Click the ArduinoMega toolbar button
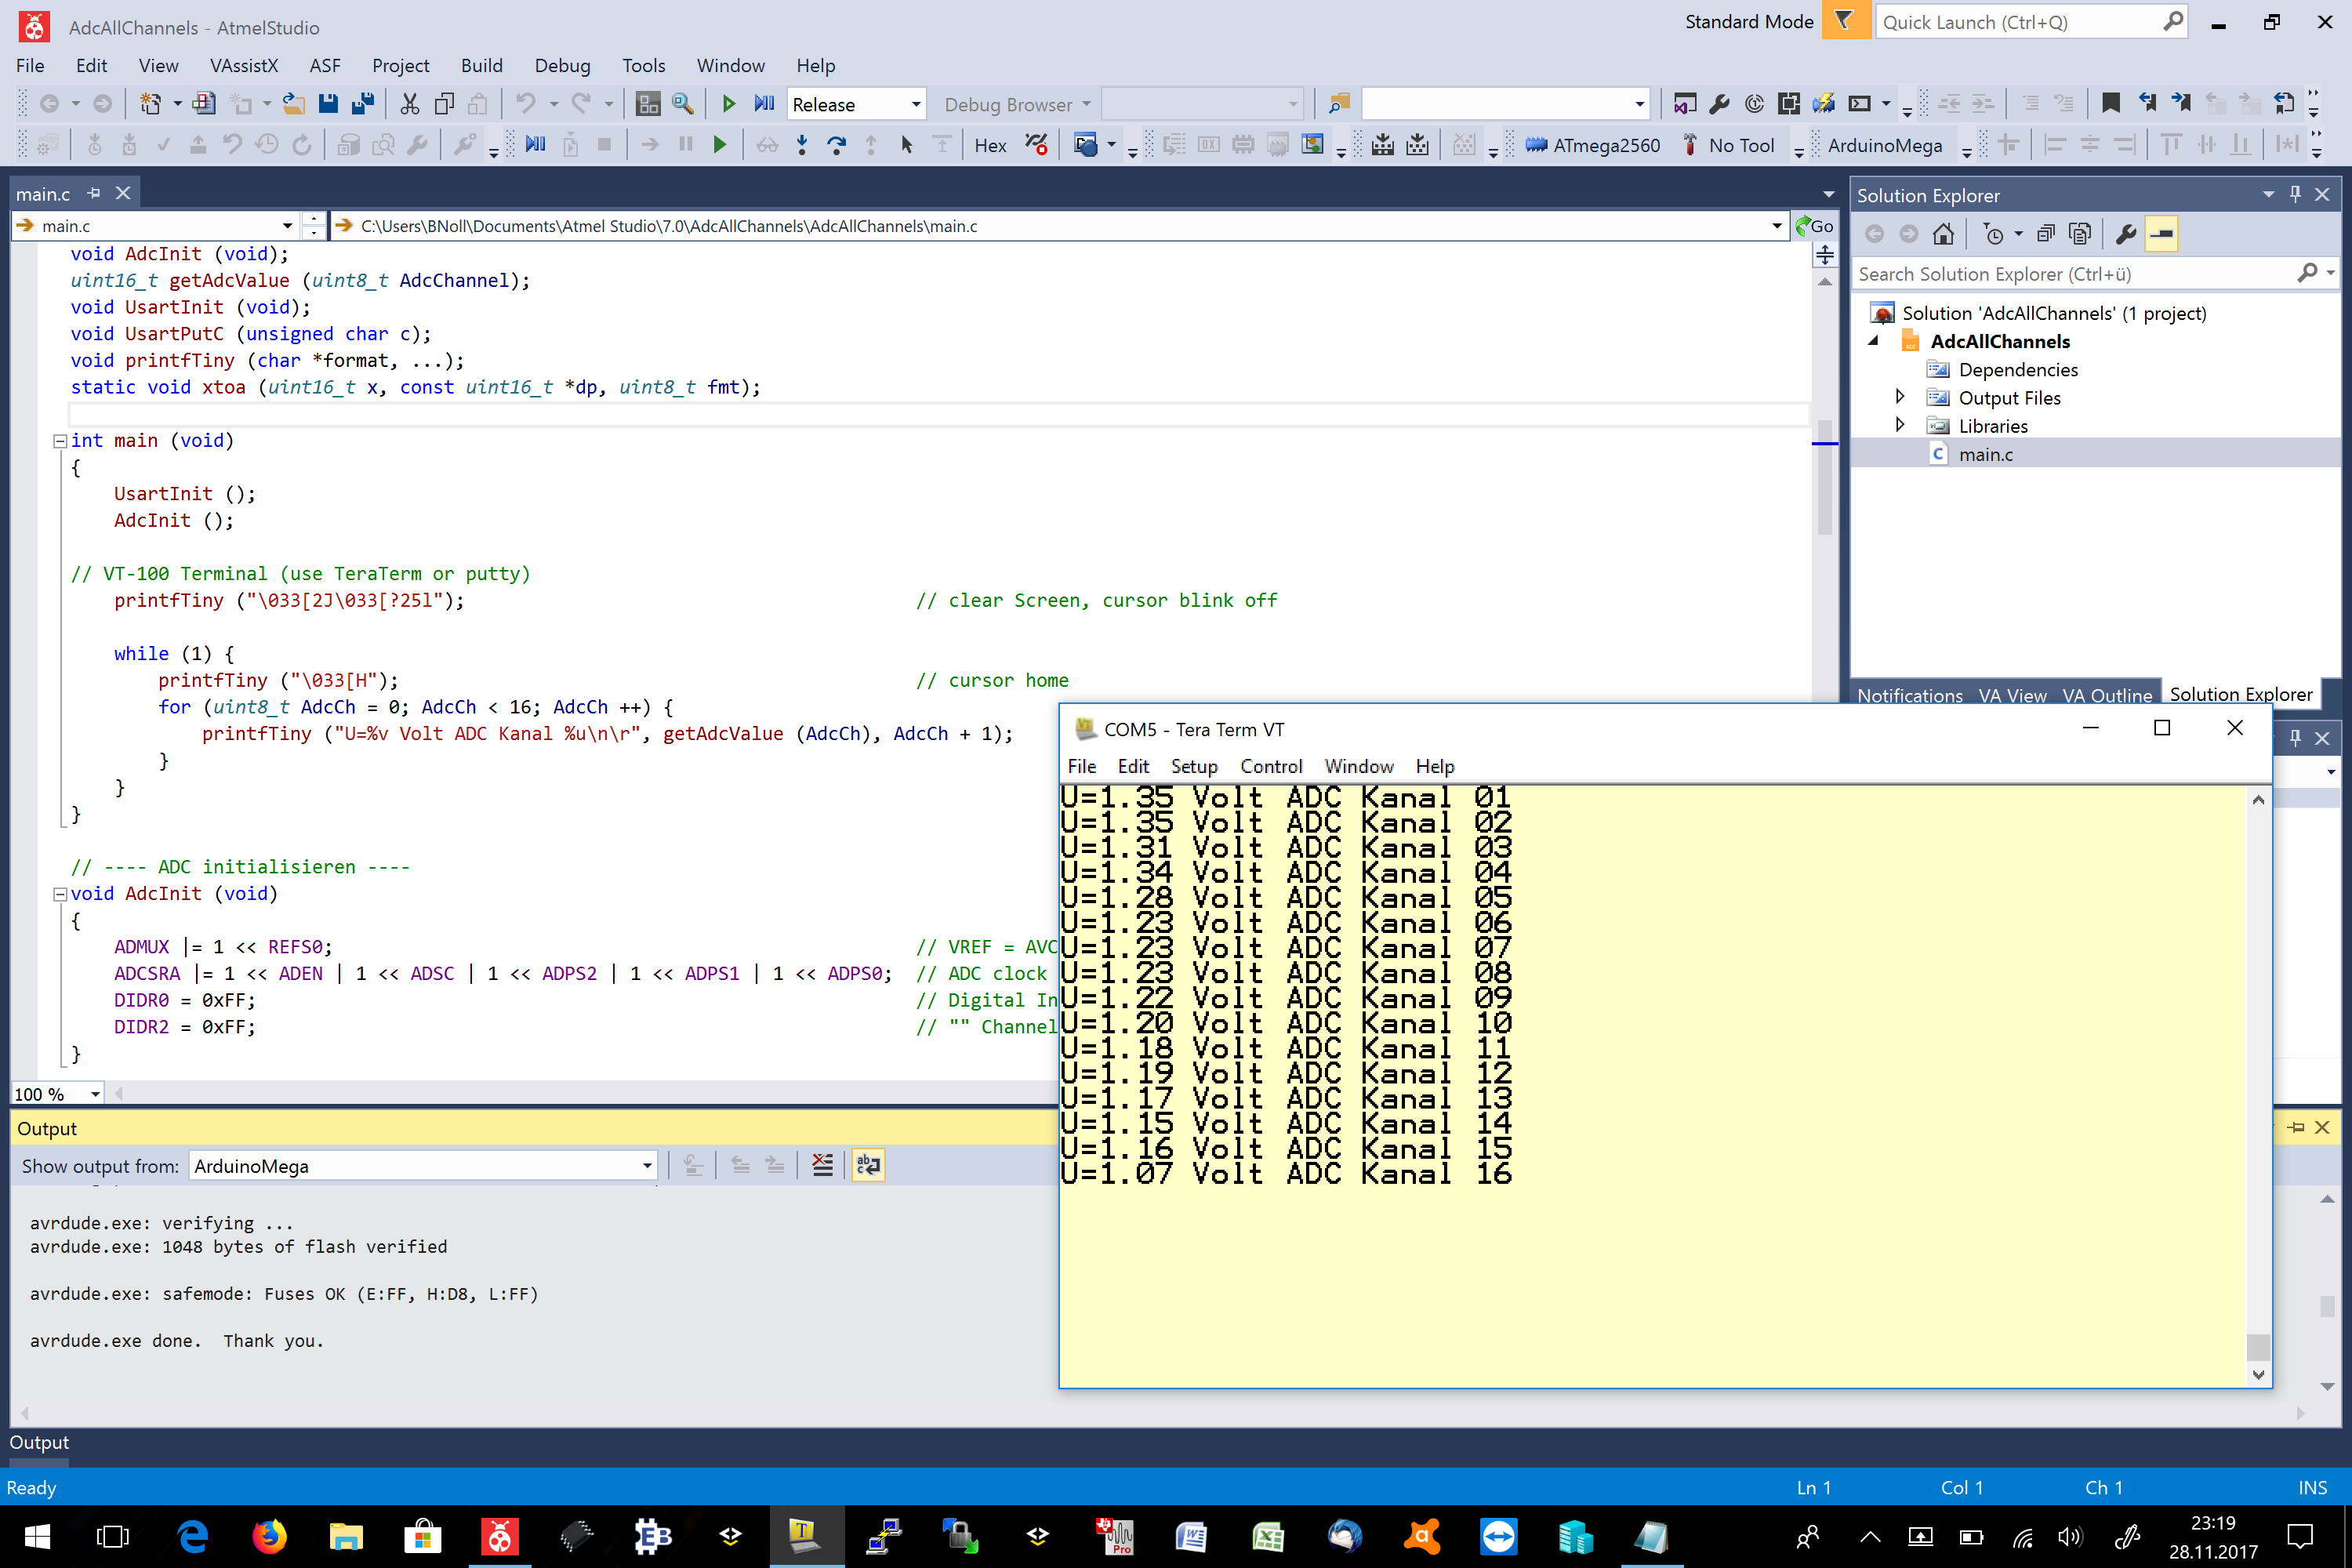The width and height of the screenshot is (2352, 1568). (x=1884, y=145)
